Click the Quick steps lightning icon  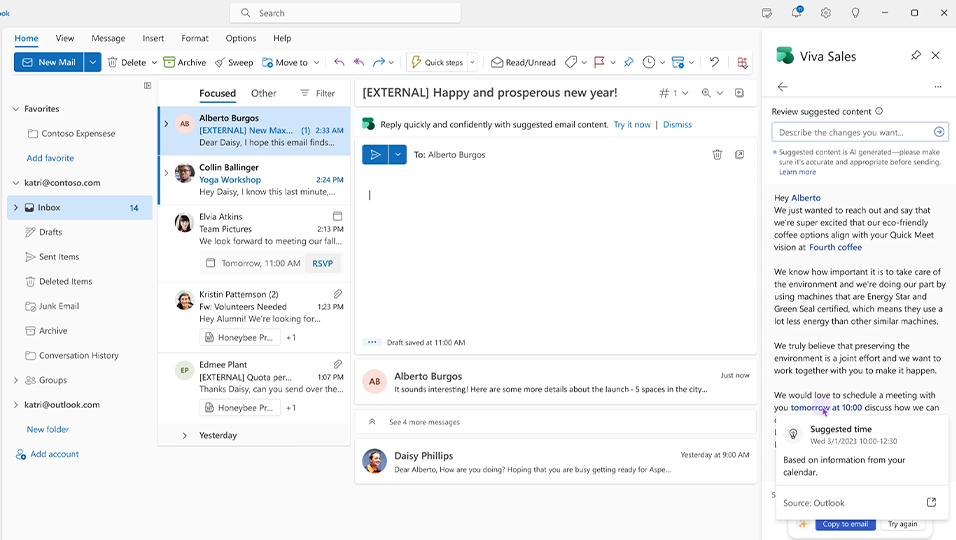click(x=416, y=62)
